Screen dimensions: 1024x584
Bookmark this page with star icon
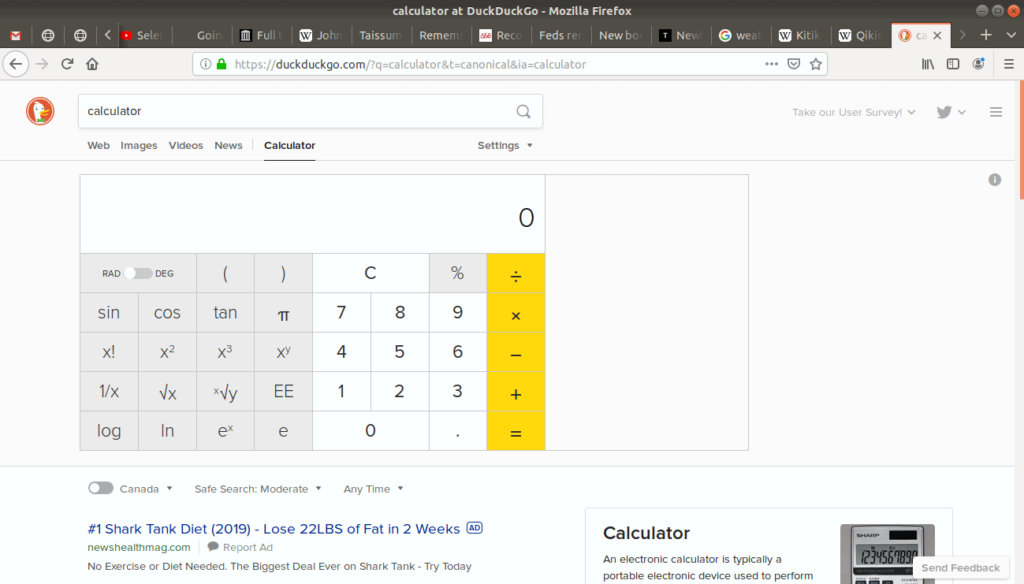click(816, 64)
